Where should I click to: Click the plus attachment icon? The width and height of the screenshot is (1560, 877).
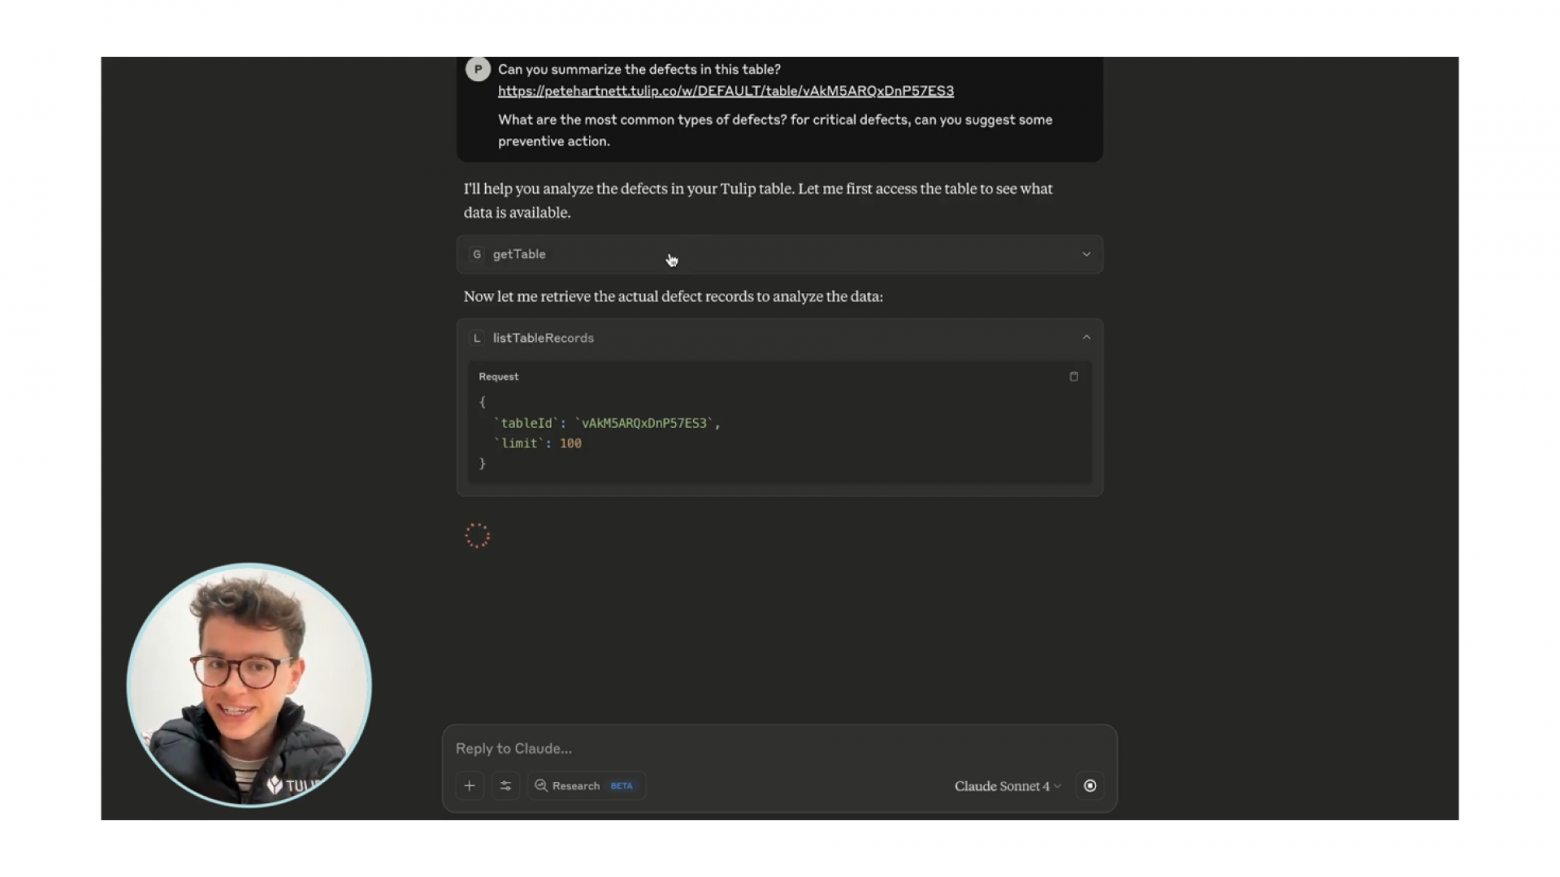pos(469,786)
